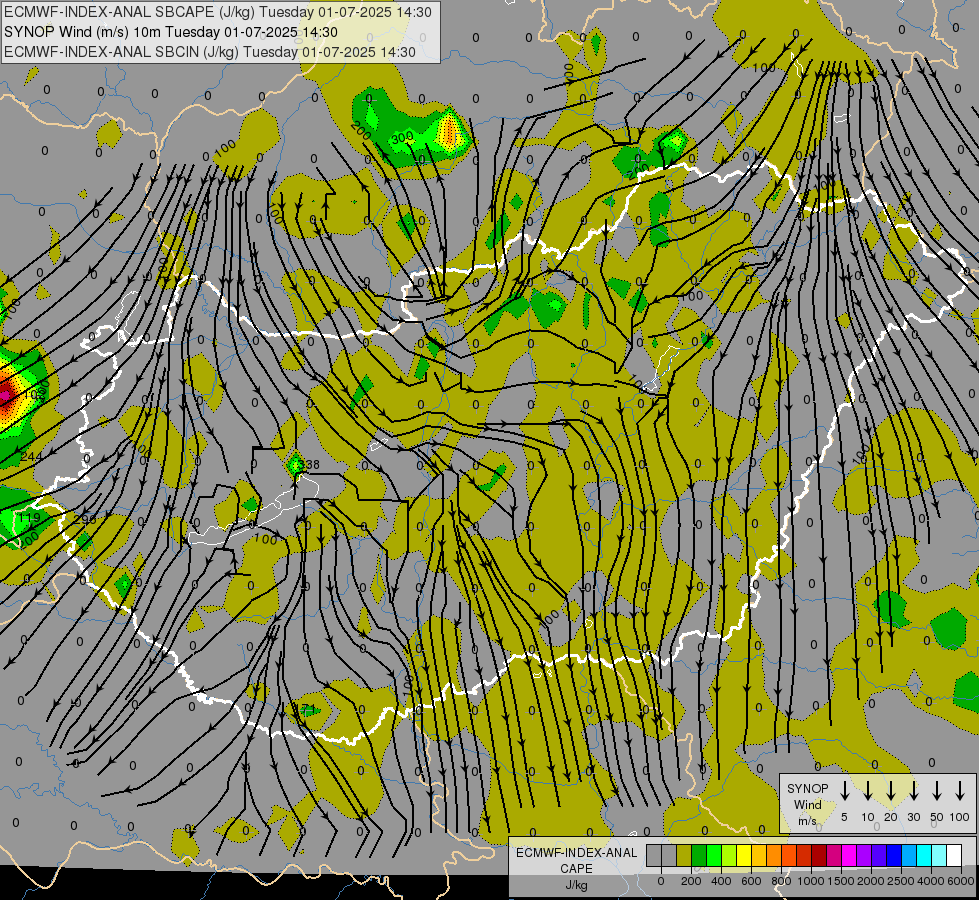This screenshot has height=900, width=979.
Task: Click the '119' CAPE value on map
Action: click(x=29, y=517)
